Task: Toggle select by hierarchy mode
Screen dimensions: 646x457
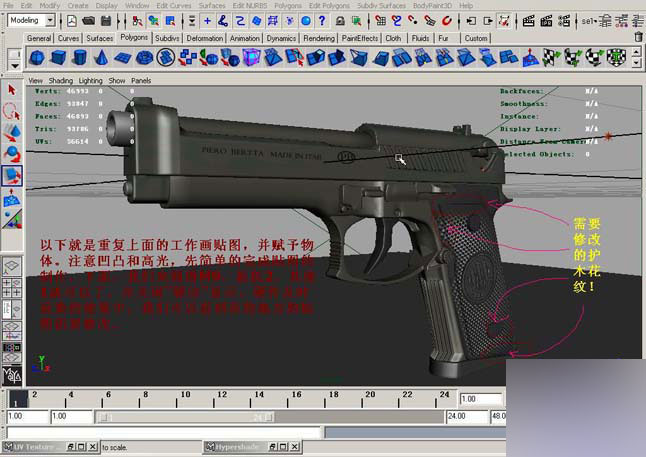Action: tap(137, 21)
